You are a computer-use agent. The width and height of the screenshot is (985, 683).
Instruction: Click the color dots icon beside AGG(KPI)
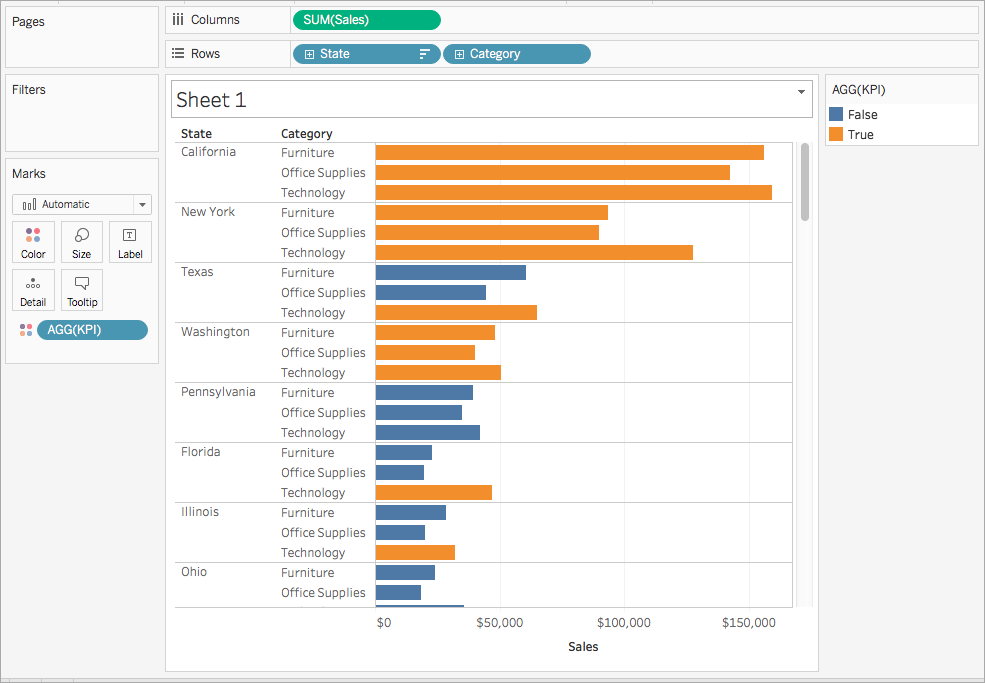coord(26,330)
